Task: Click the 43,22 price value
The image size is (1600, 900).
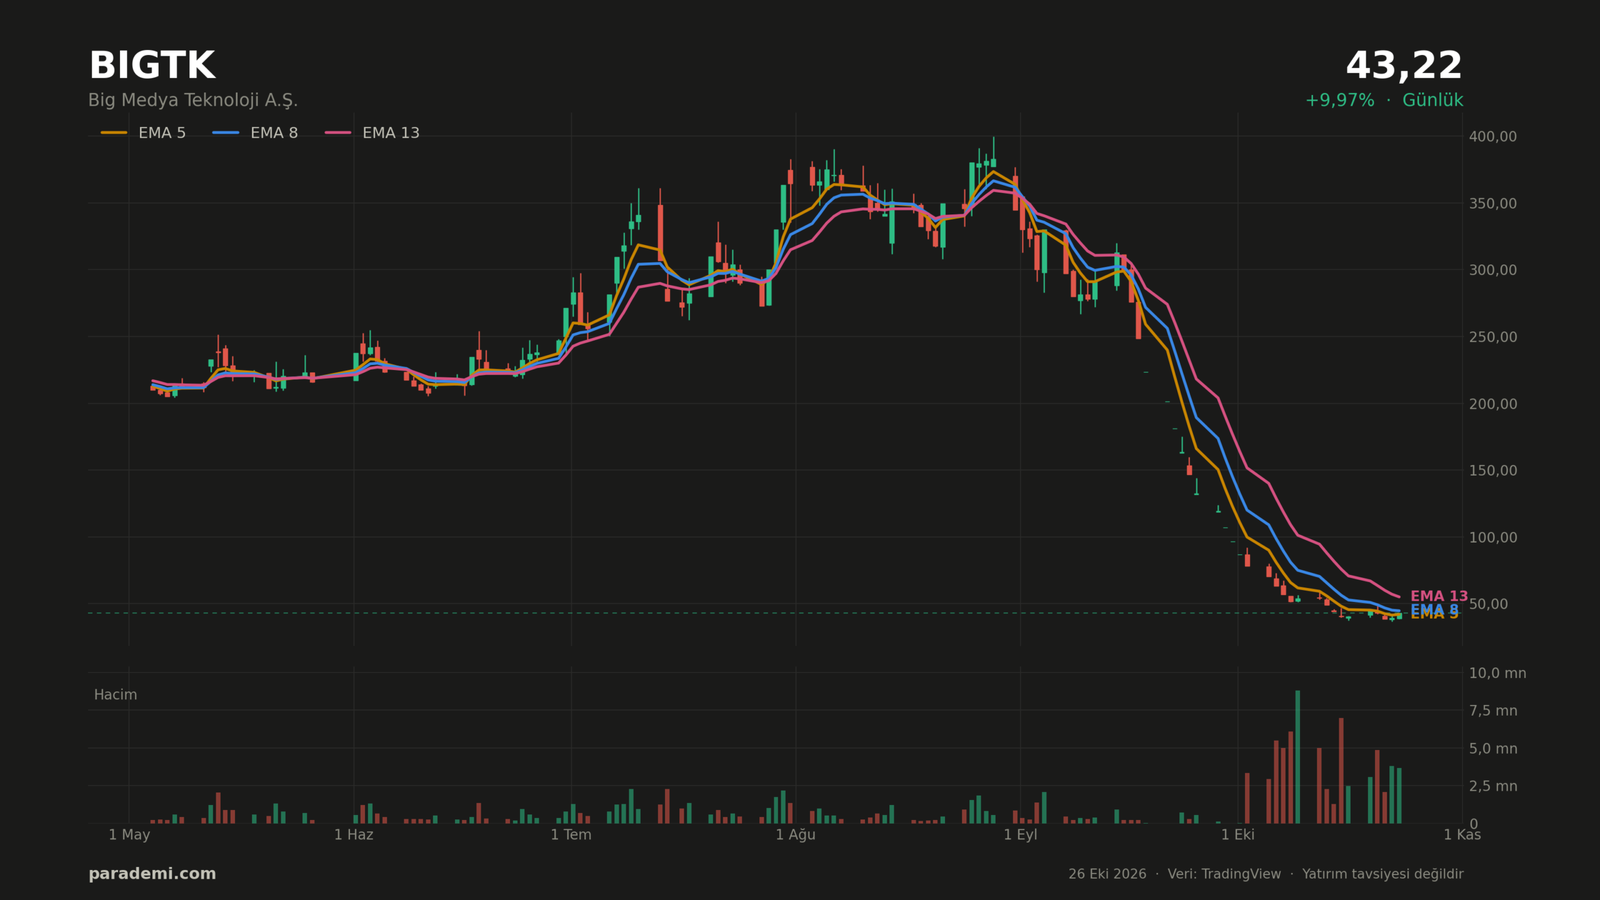Action: (x=1404, y=67)
